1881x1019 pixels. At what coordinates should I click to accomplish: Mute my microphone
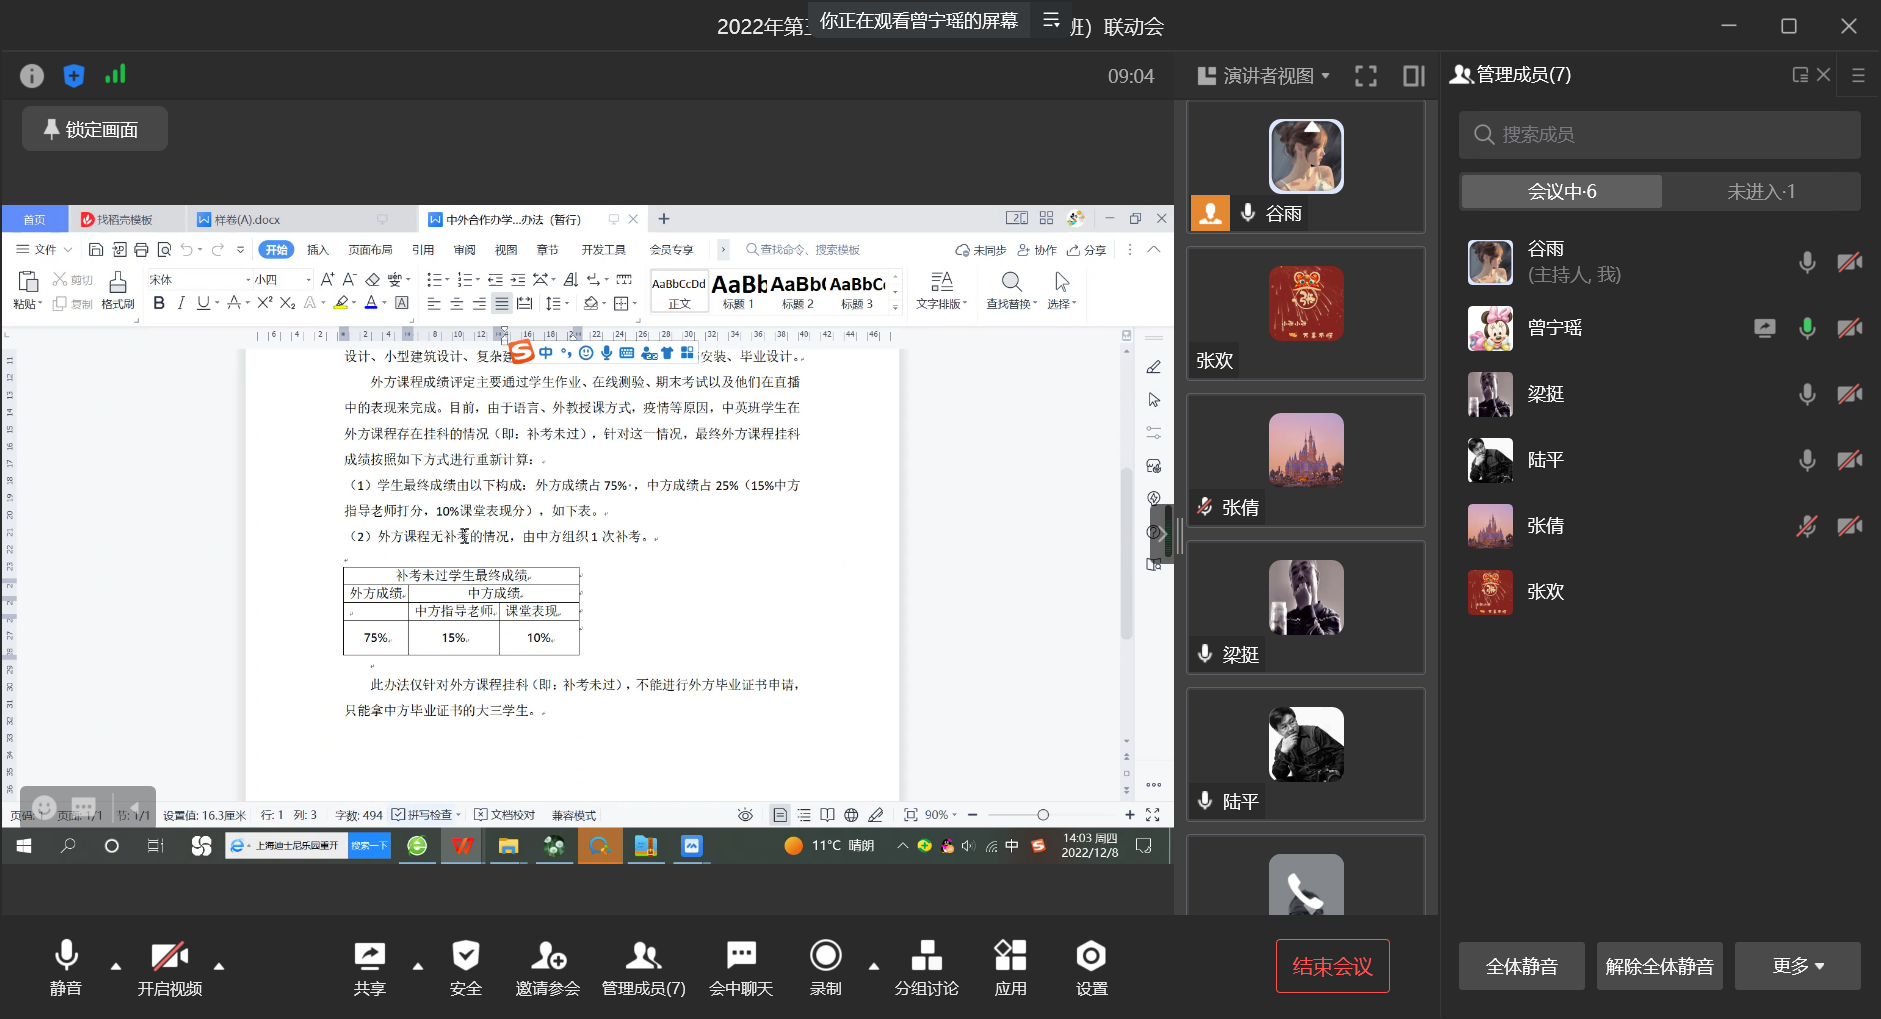pyautogui.click(x=66, y=968)
